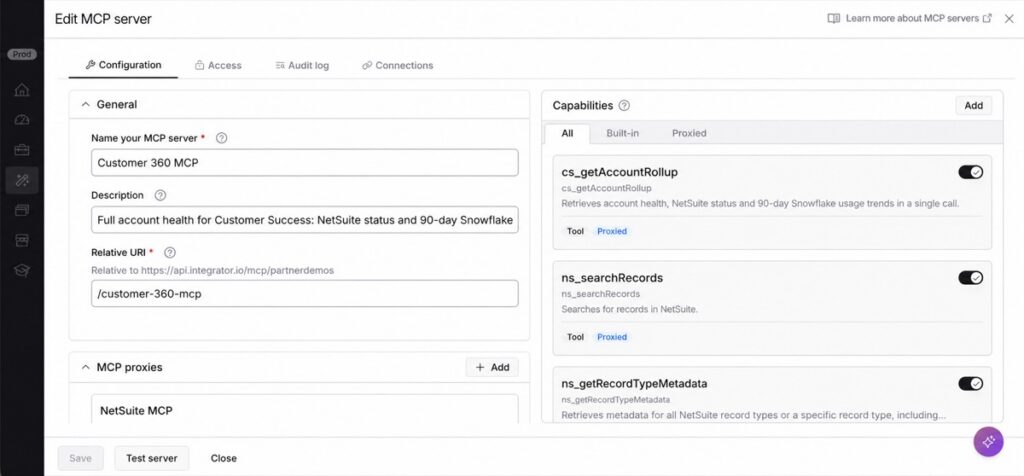Select the tools wand icon in sidebar
1024x476 pixels.
[x=22, y=180]
